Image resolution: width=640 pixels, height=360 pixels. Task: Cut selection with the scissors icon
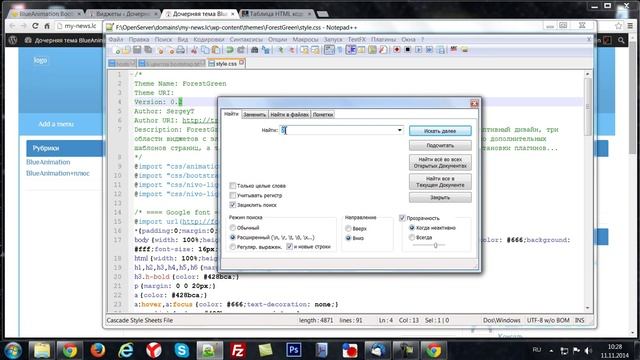pos(194,50)
